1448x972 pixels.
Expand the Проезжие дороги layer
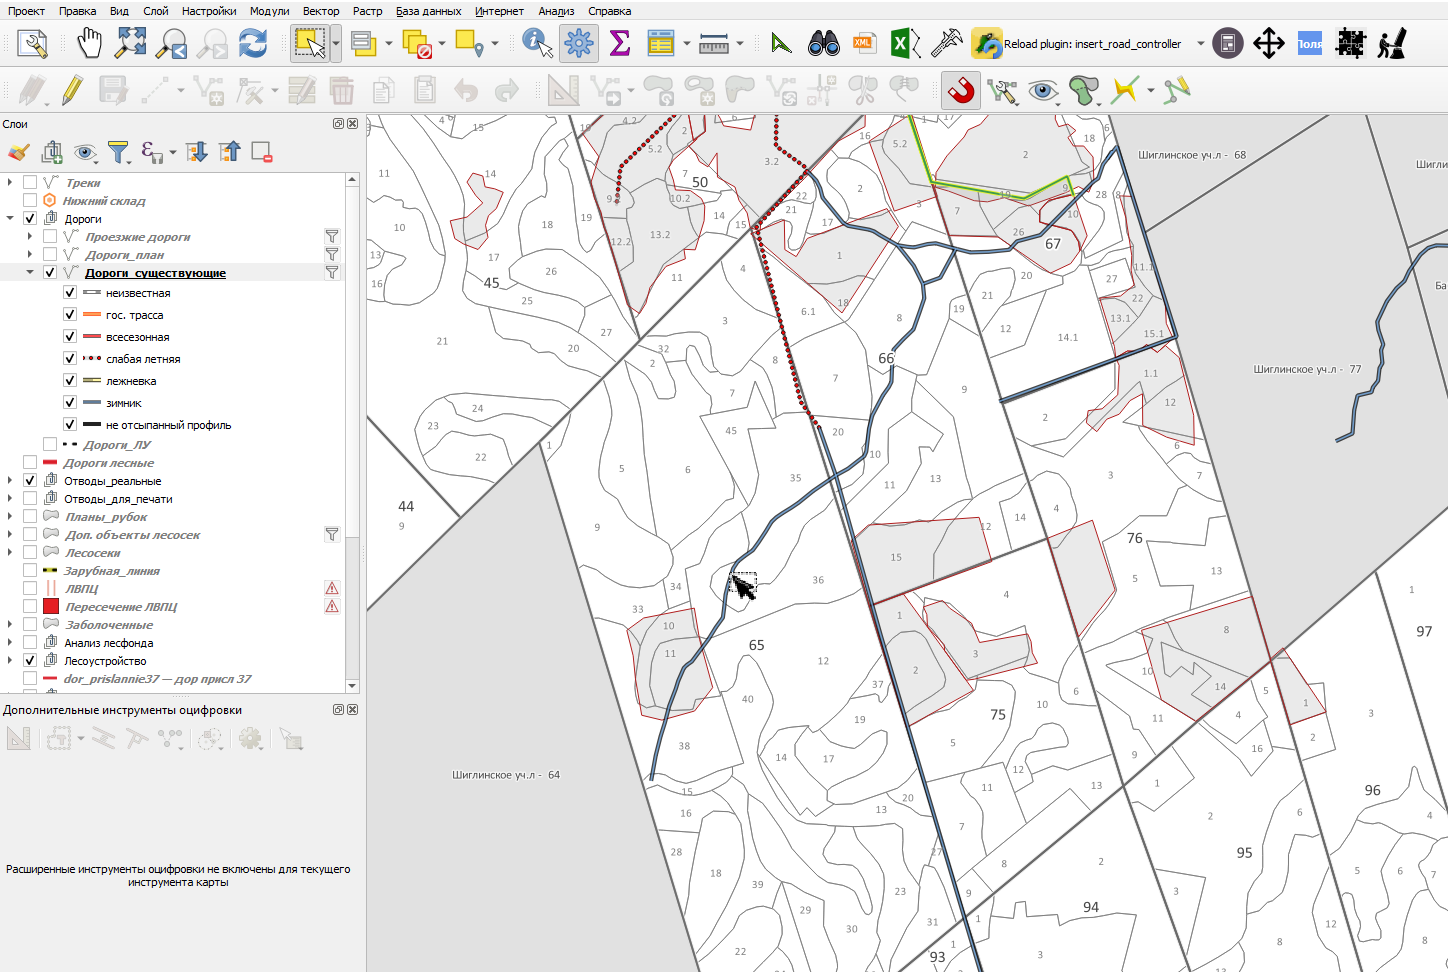pos(30,237)
